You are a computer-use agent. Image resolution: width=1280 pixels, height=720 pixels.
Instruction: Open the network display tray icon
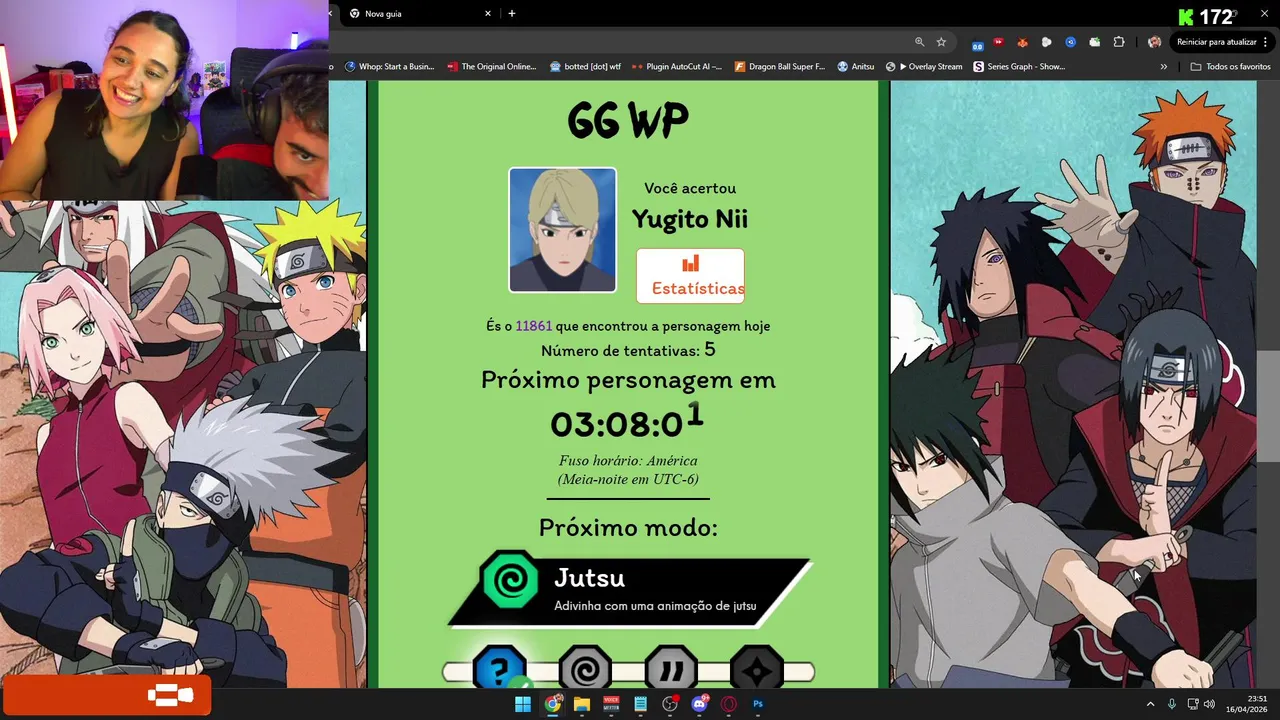tap(1193, 704)
